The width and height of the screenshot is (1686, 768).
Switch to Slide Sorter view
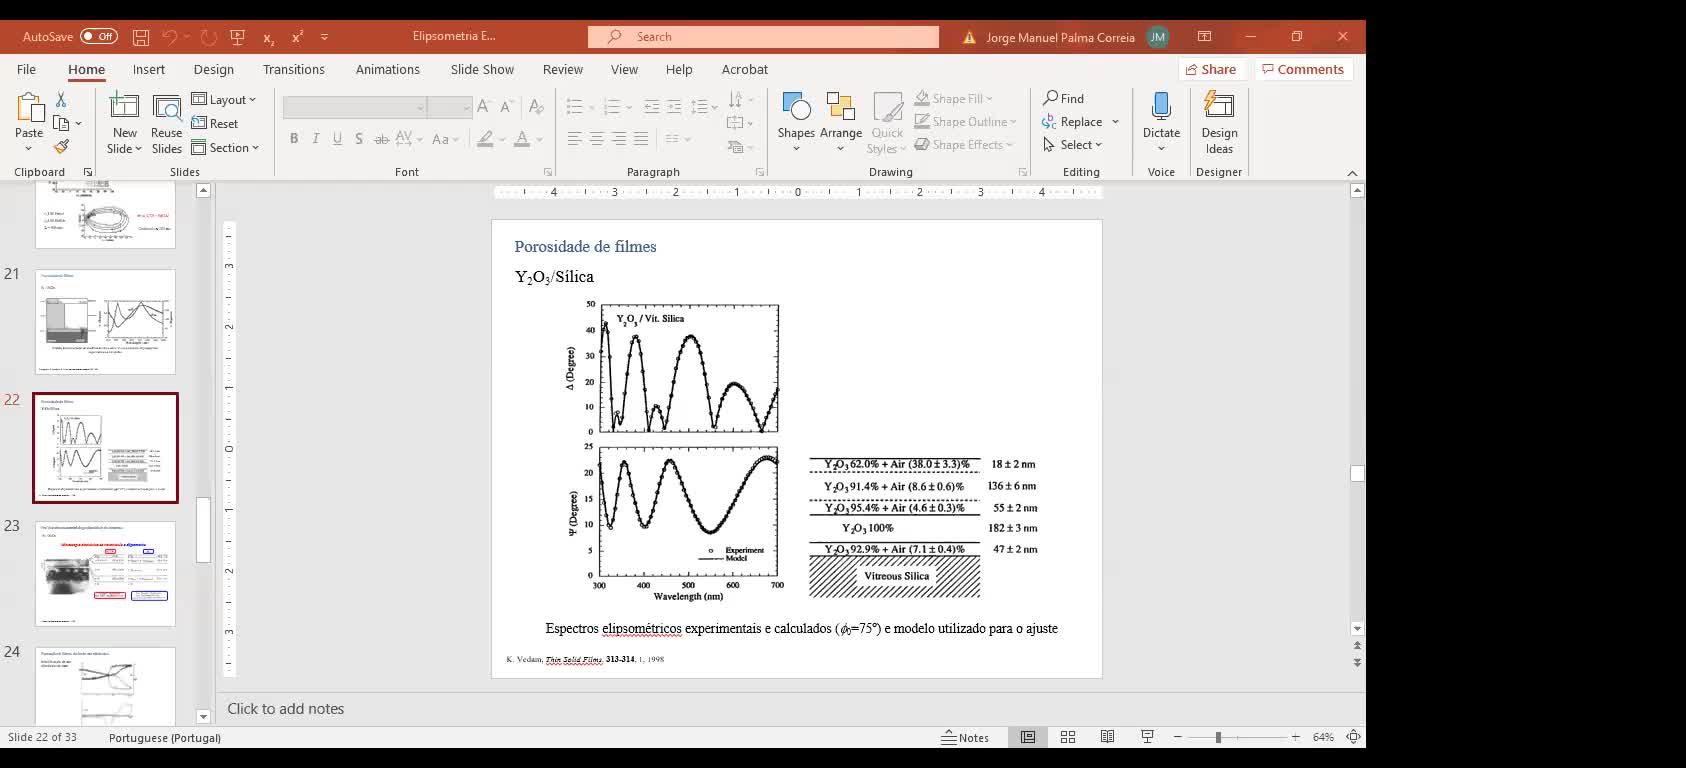coord(1068,737)
